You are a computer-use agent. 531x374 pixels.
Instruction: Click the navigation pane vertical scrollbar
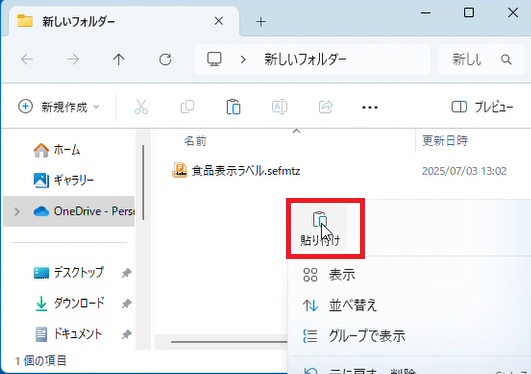coord(143,182)
